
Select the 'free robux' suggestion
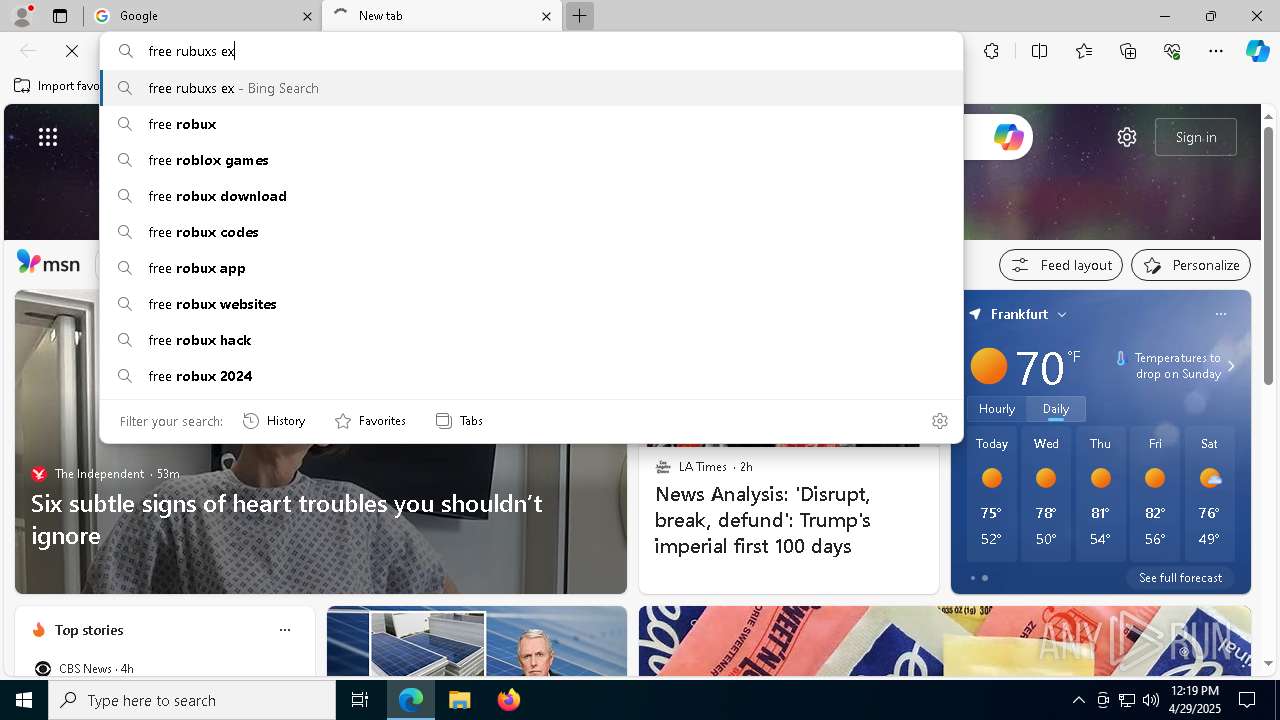coord(532,124)
